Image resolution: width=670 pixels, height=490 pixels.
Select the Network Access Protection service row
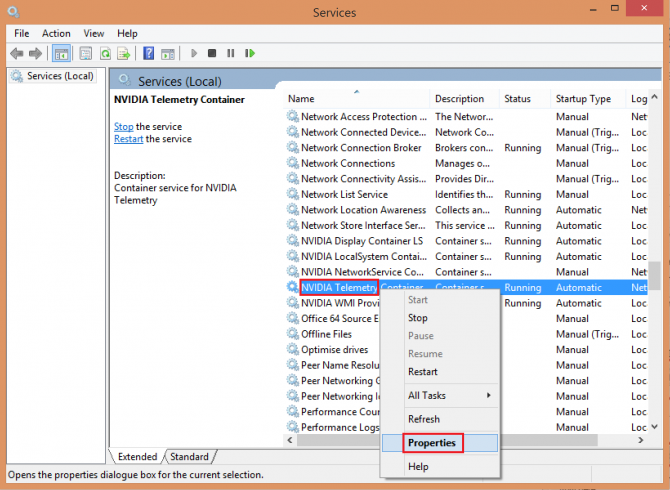tap(466, 117)
